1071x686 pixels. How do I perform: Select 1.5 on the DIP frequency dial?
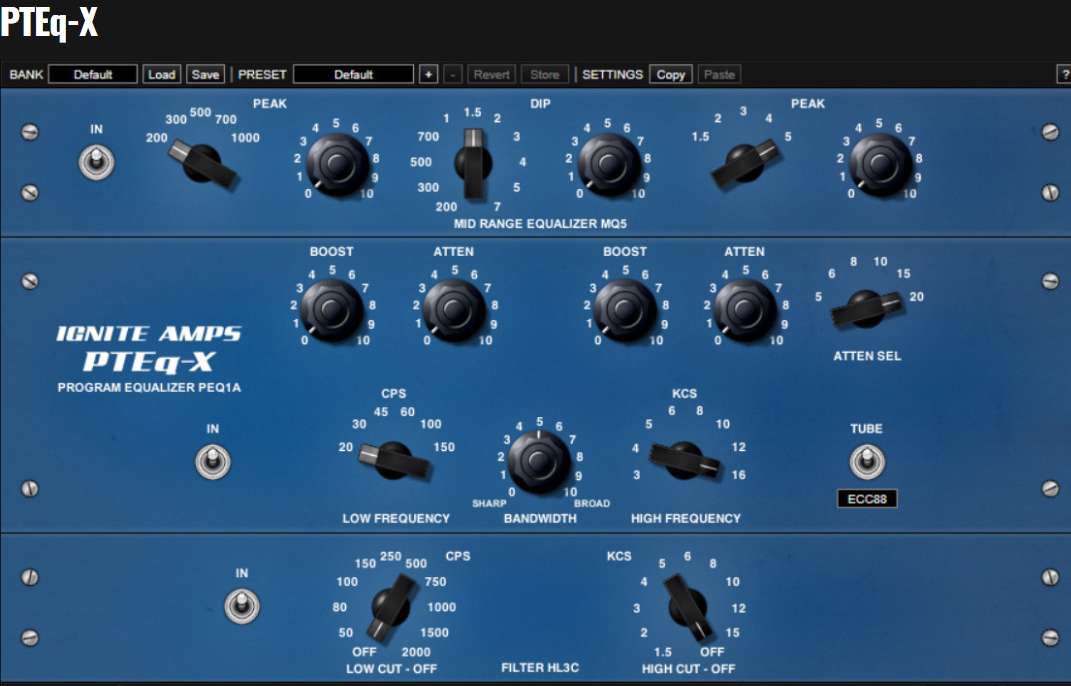click(x=472, y=112)
